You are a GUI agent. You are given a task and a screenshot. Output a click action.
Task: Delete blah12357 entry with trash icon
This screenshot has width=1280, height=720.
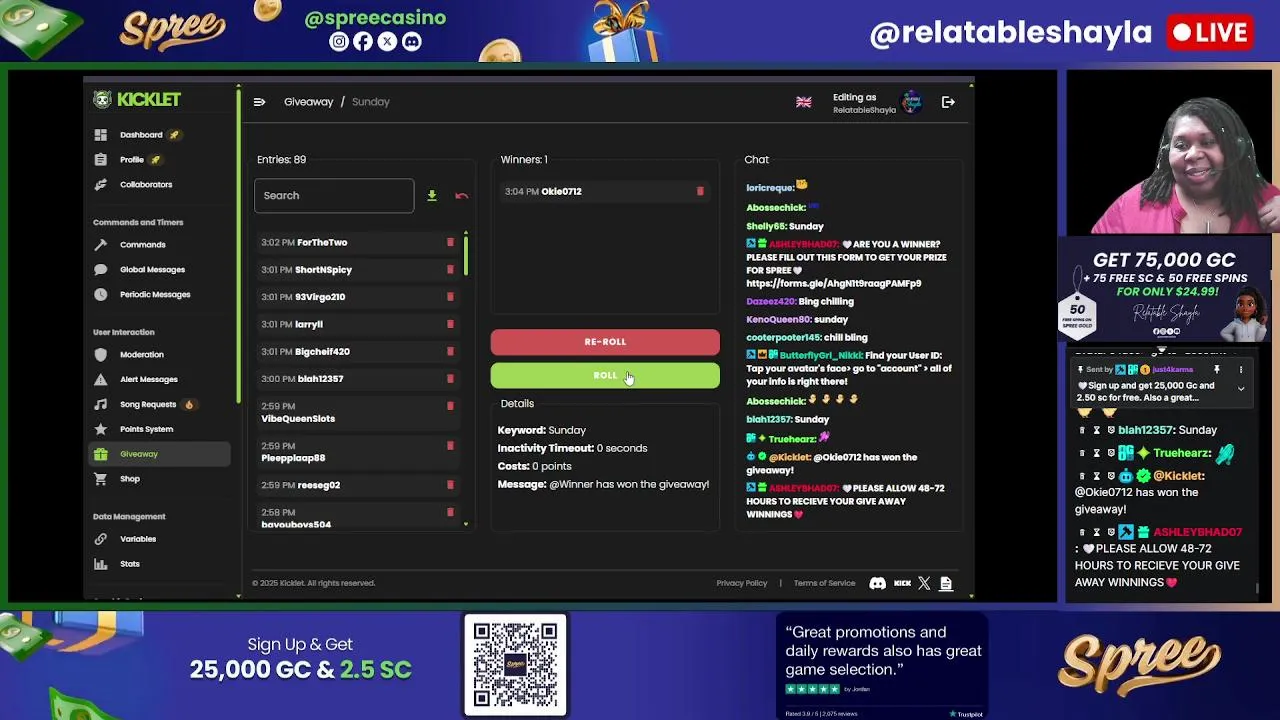coord(450,378)
